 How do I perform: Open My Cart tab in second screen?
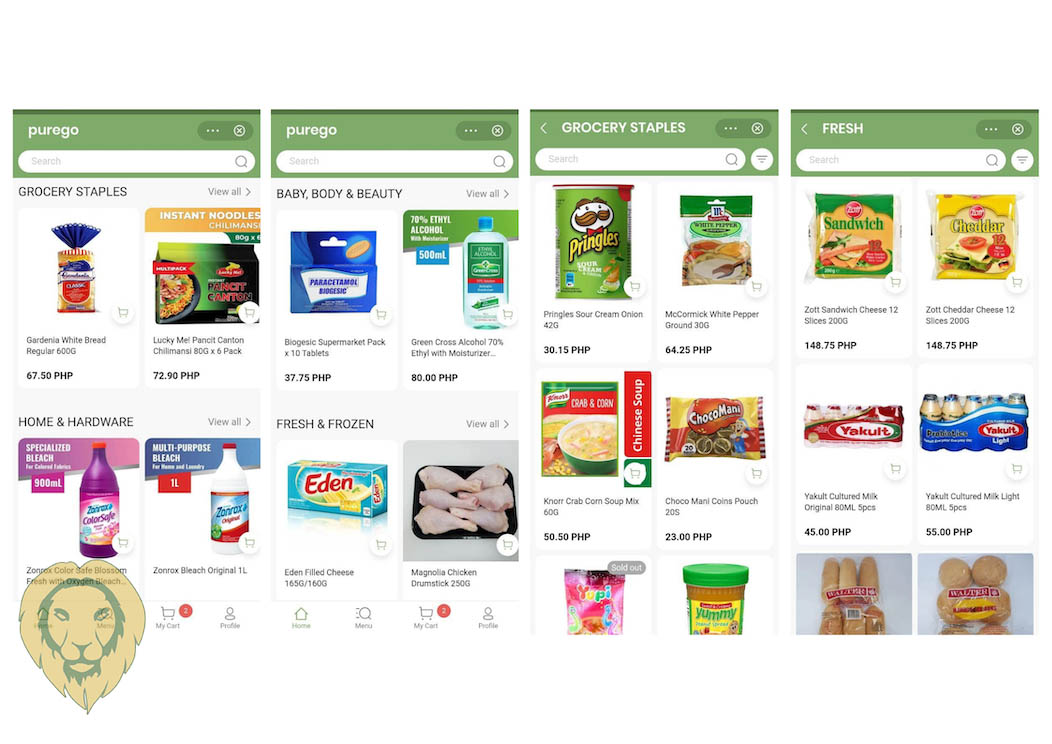[427, 617]
